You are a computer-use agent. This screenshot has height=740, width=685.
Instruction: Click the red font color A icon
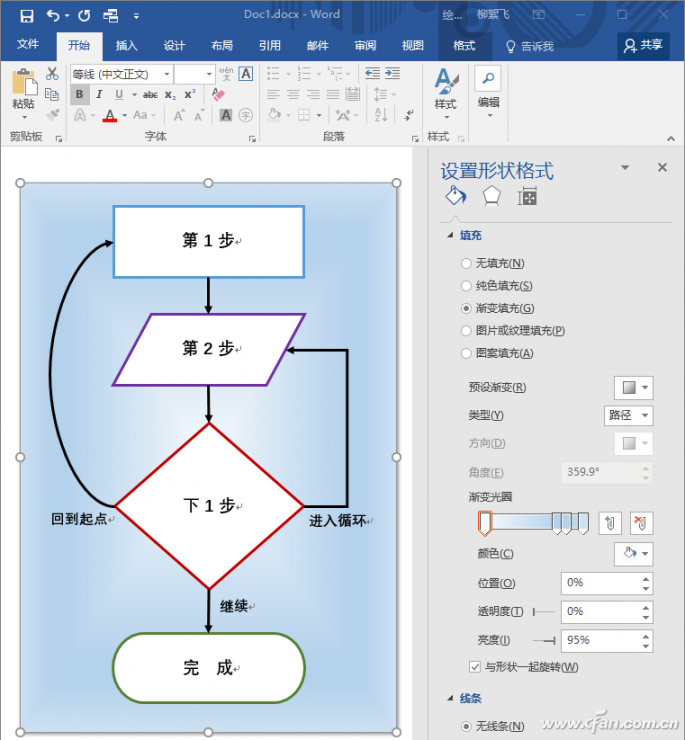click(x=110, y=115)
